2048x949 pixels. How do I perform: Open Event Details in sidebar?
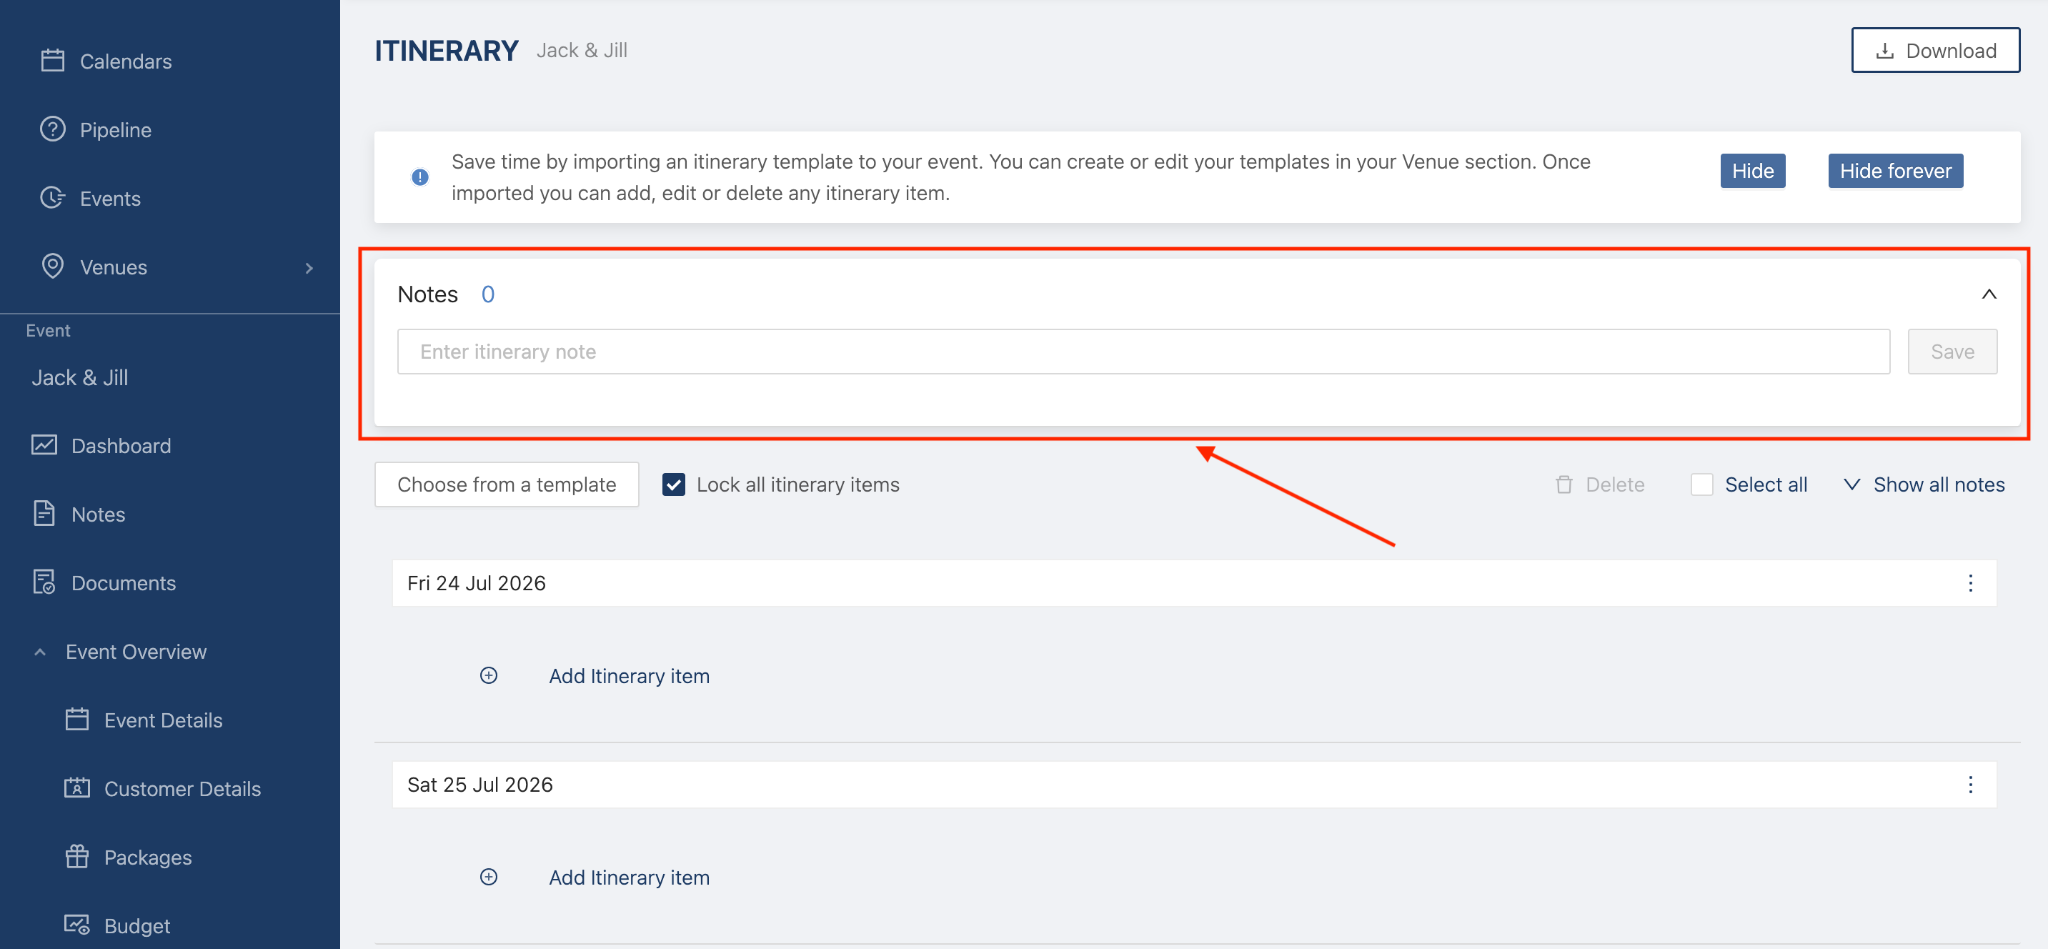[163, 720]
